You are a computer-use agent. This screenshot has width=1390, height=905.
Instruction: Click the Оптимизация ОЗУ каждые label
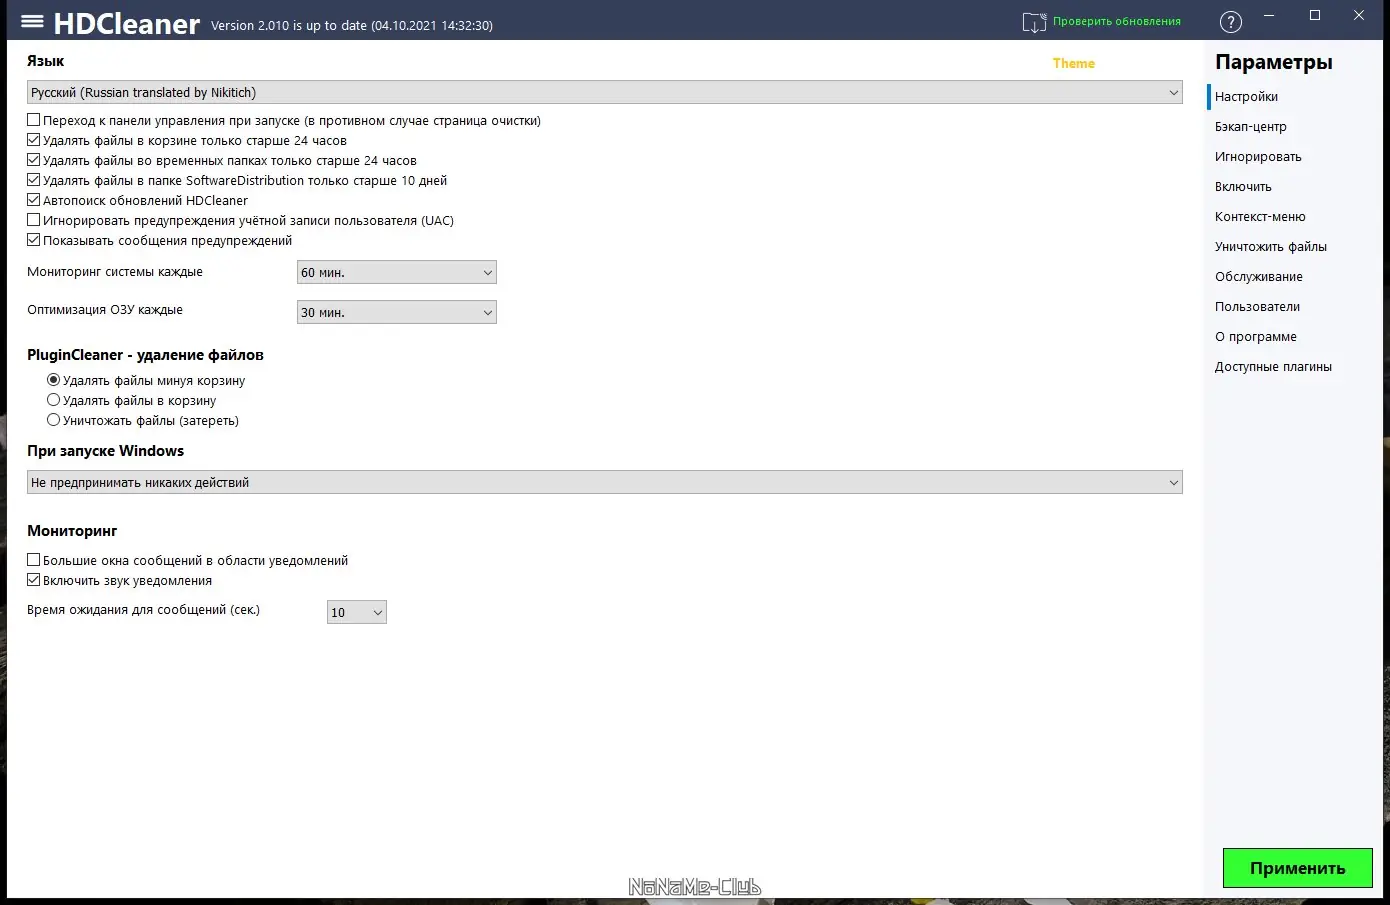(x=105, y=310)
